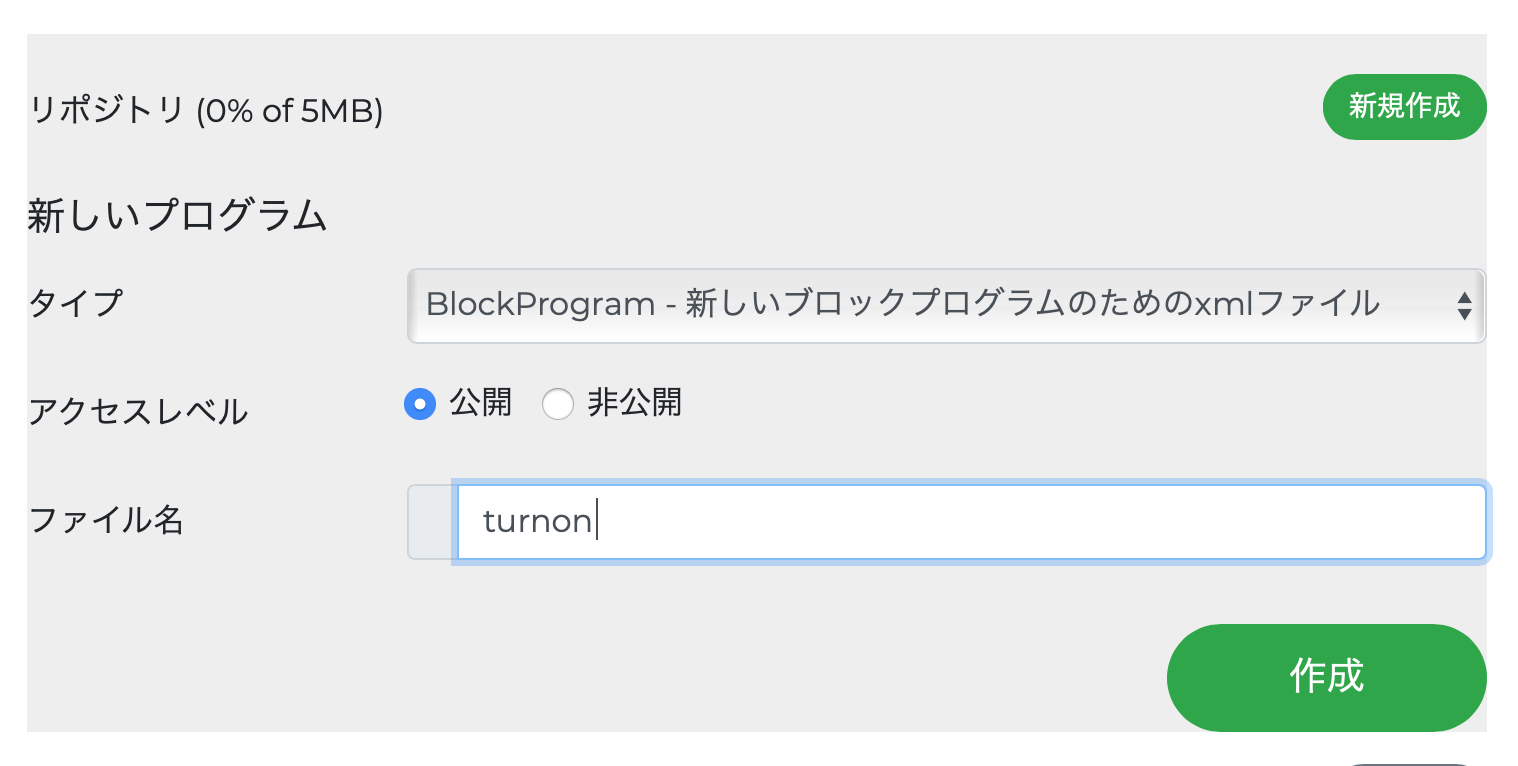Click the タイプ field label

pos(76,302)
